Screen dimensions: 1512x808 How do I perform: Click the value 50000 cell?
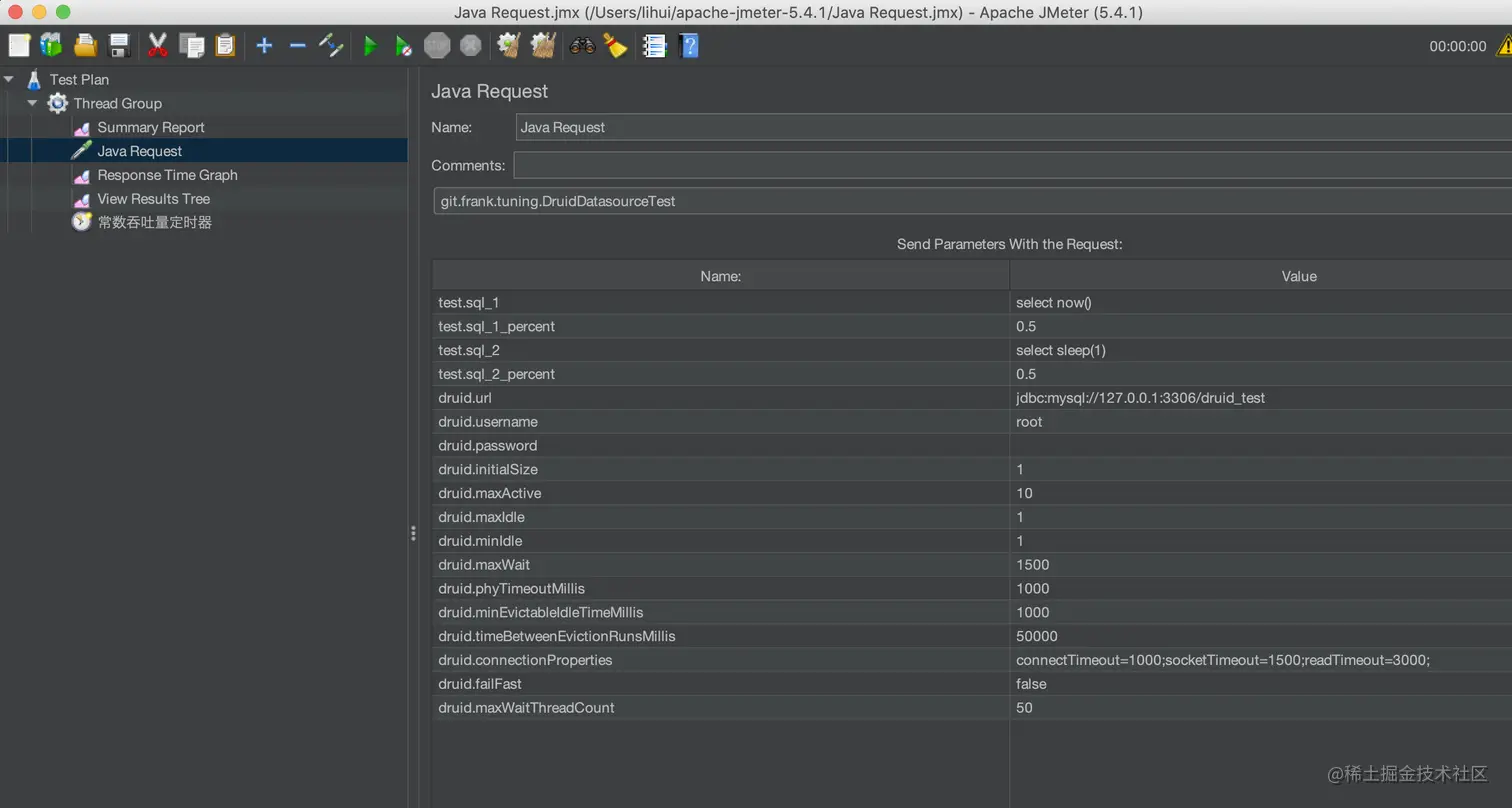1260,636
